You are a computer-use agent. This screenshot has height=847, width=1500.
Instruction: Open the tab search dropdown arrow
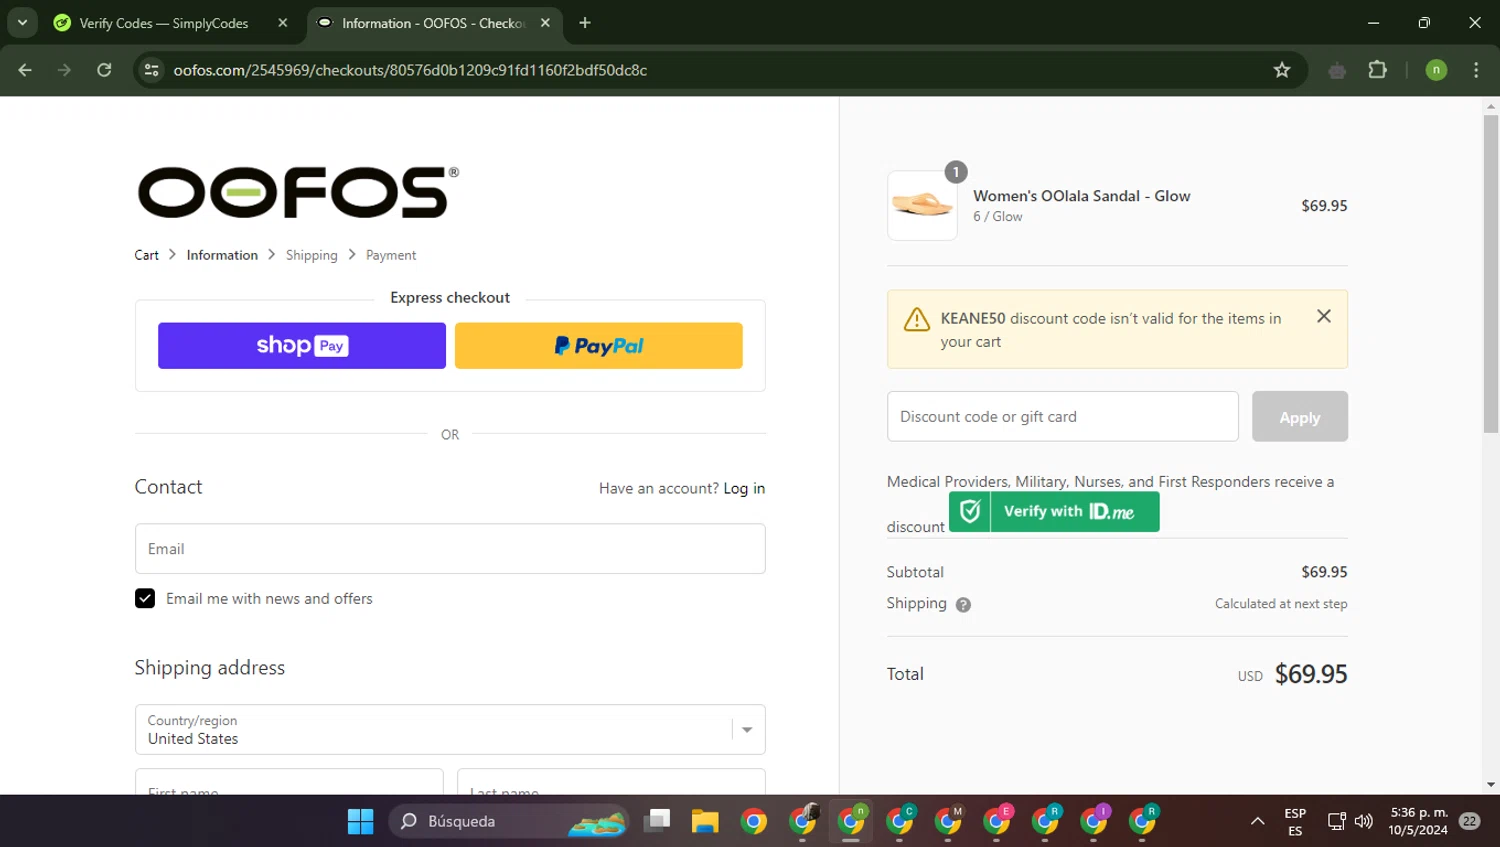(22, 22)
